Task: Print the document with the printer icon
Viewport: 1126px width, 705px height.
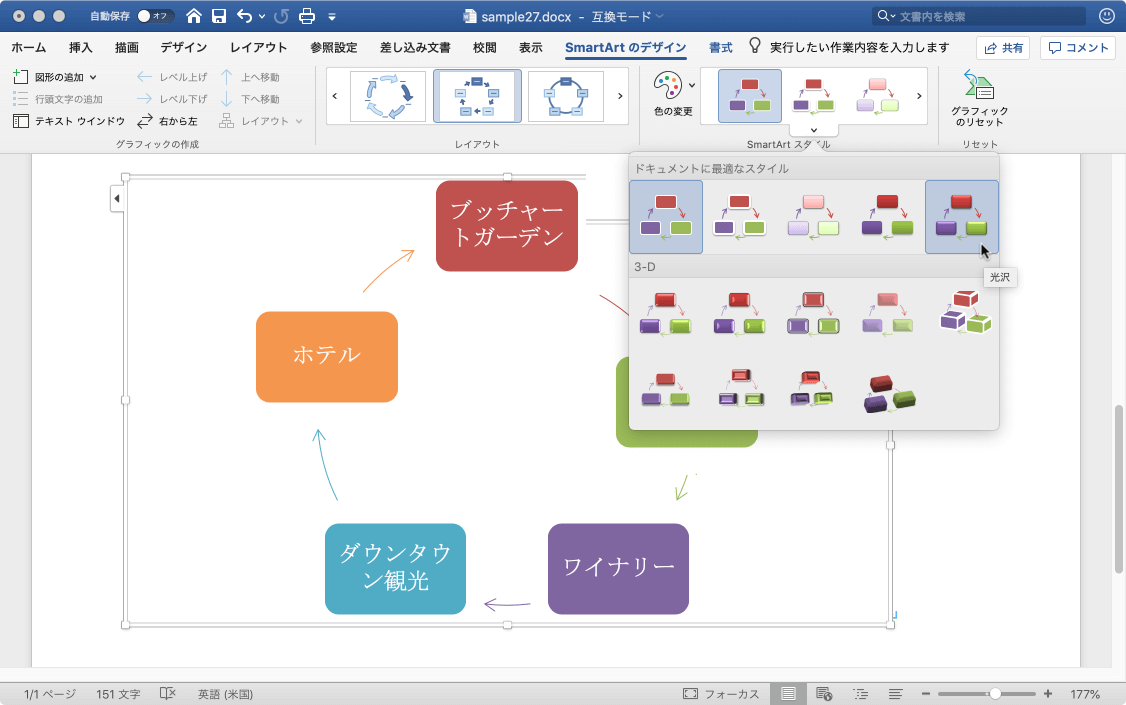Action: 307,16
